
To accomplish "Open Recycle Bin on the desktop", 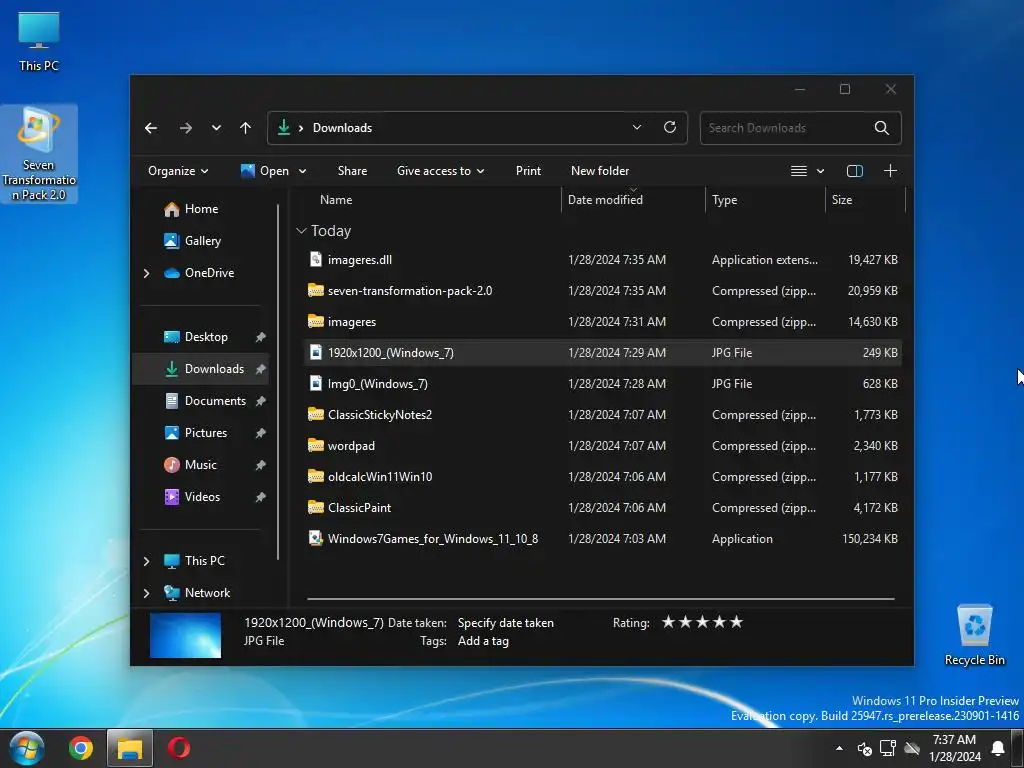I will click(974, 635).
